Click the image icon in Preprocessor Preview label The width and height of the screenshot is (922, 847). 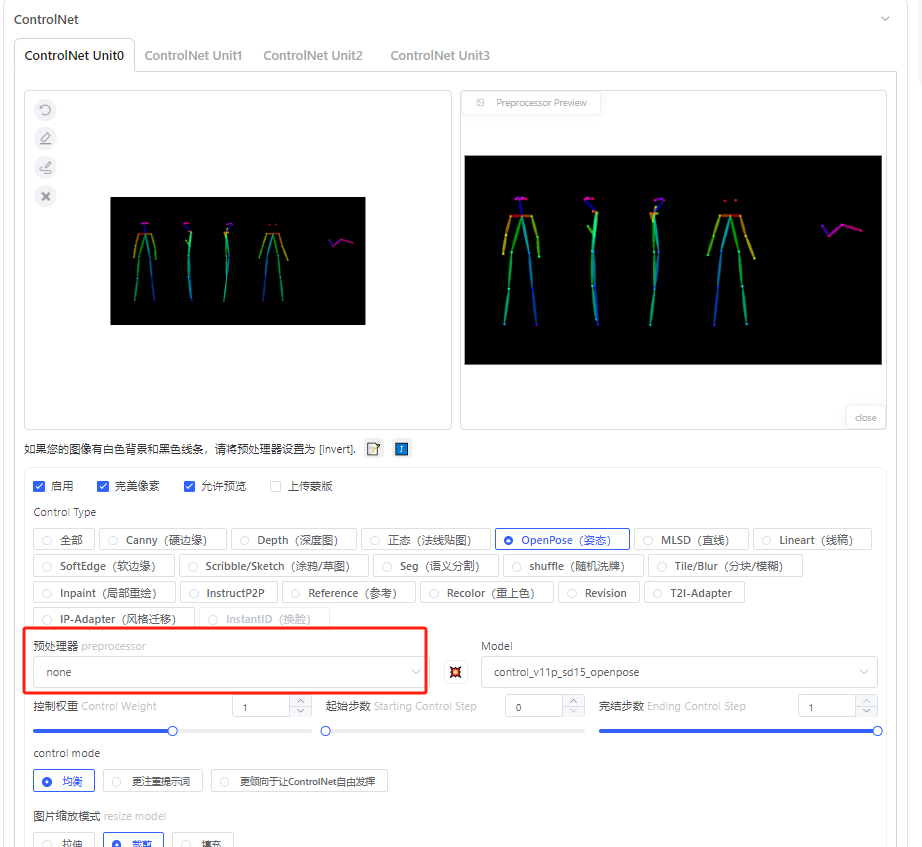(x=480, y=102)
